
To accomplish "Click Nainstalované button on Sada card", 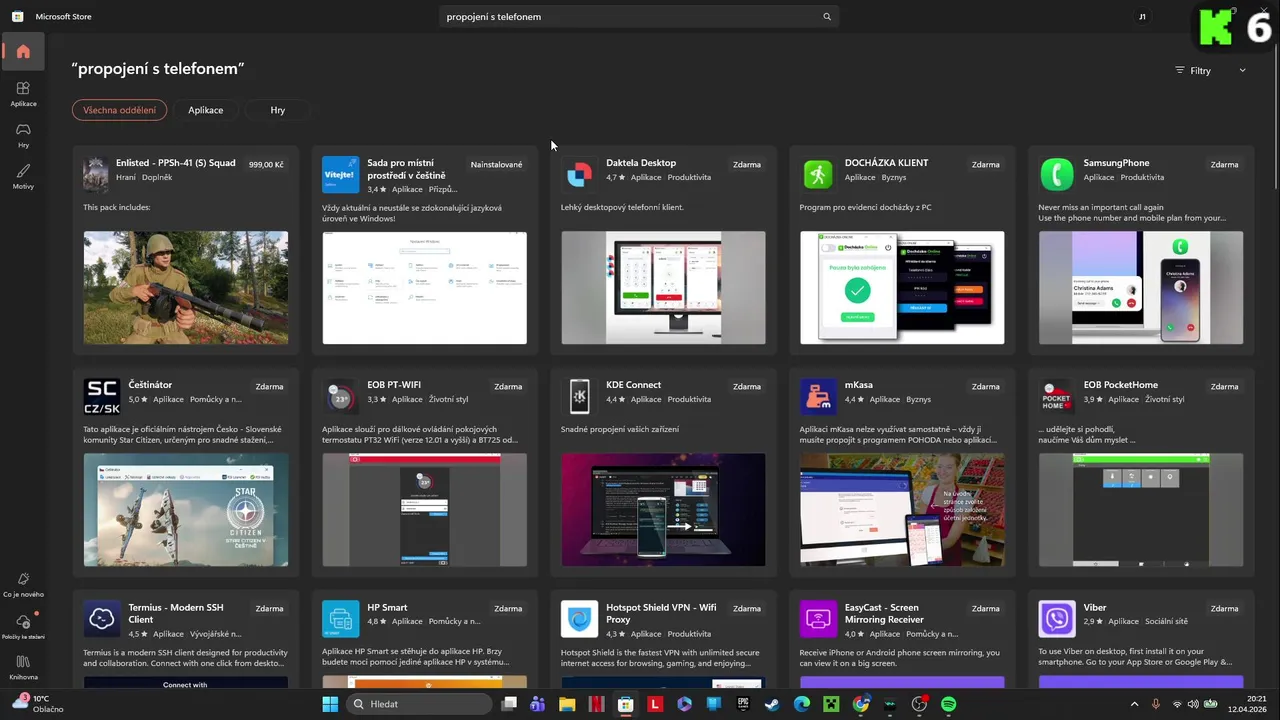I will [x=497, y=164].
